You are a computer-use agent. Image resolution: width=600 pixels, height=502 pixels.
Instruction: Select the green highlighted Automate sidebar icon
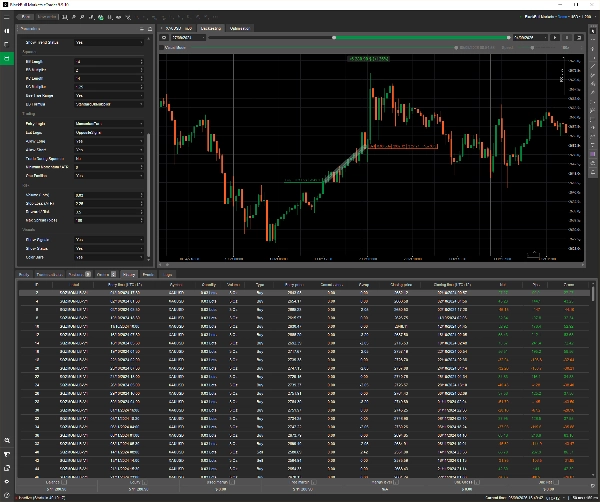[7, 58]
